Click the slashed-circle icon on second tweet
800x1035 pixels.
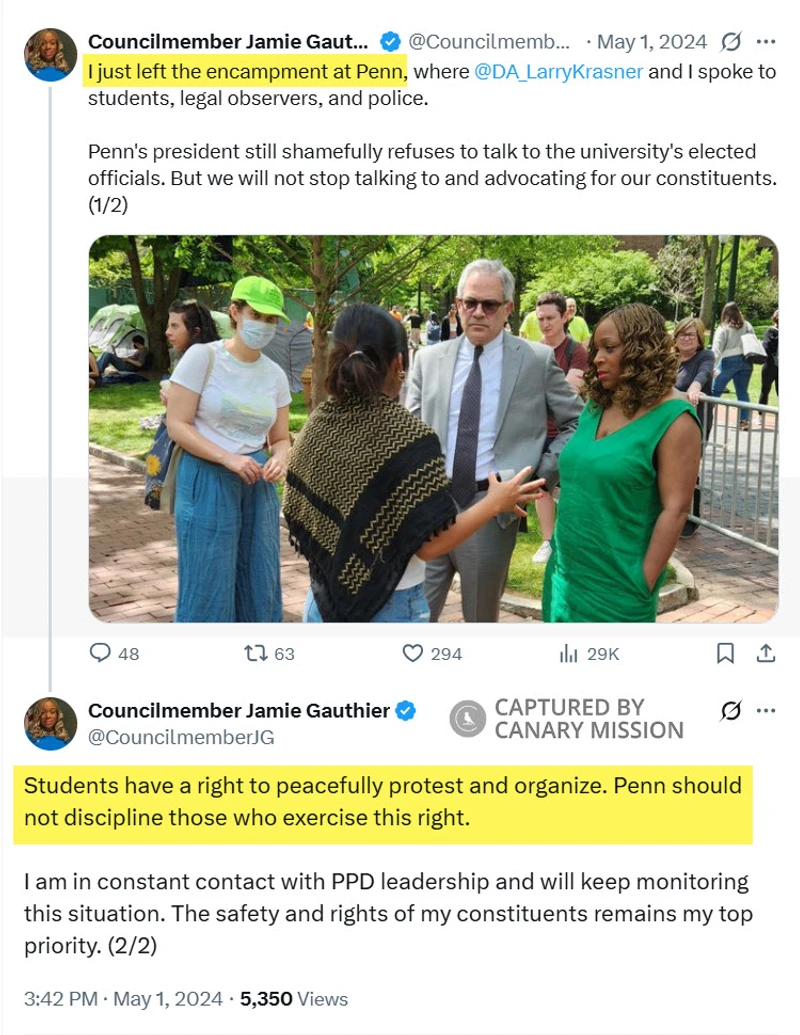(x=731, y=711)
